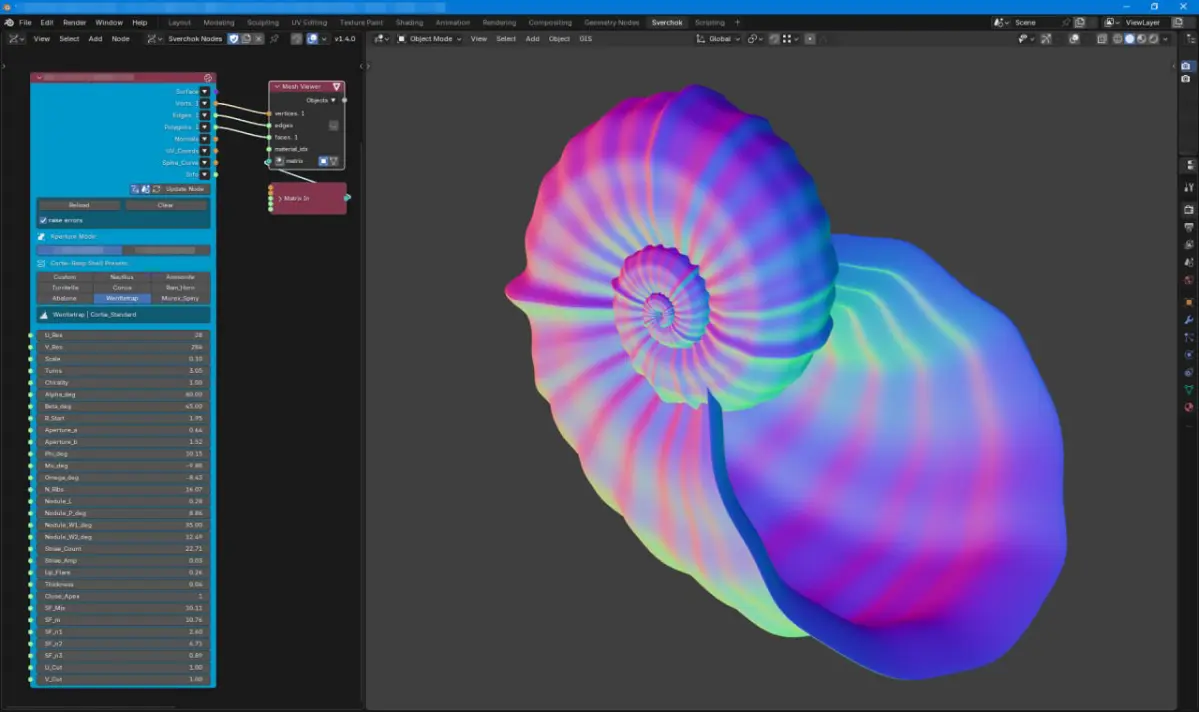Open the Normals output dropdown arrow
Screen dimensions: 1199x712
point(204,139)
